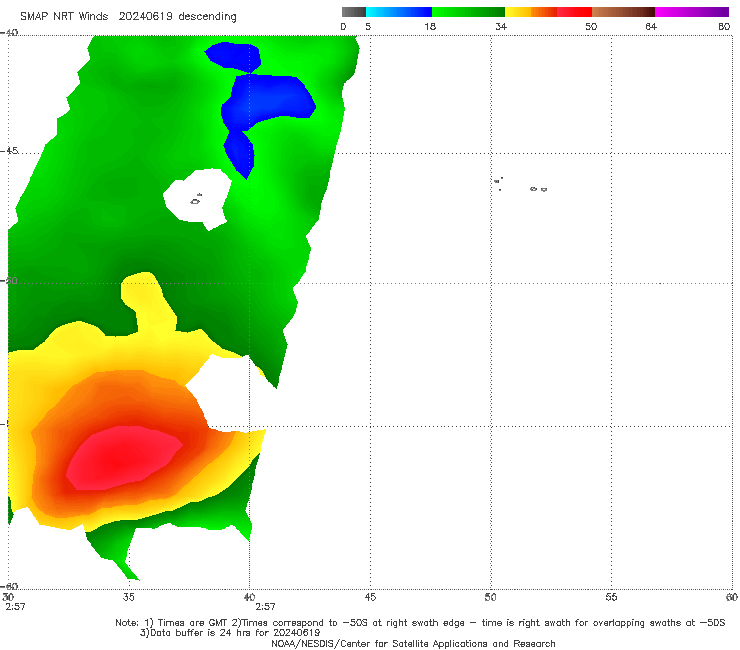Click the longitude axis label "55"

(x=611, y=597)
